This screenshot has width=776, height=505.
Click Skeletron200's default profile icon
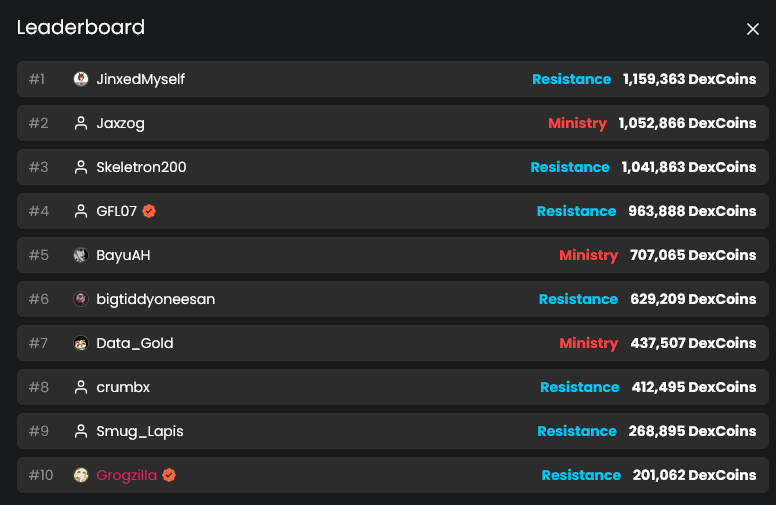pos(81,167)
